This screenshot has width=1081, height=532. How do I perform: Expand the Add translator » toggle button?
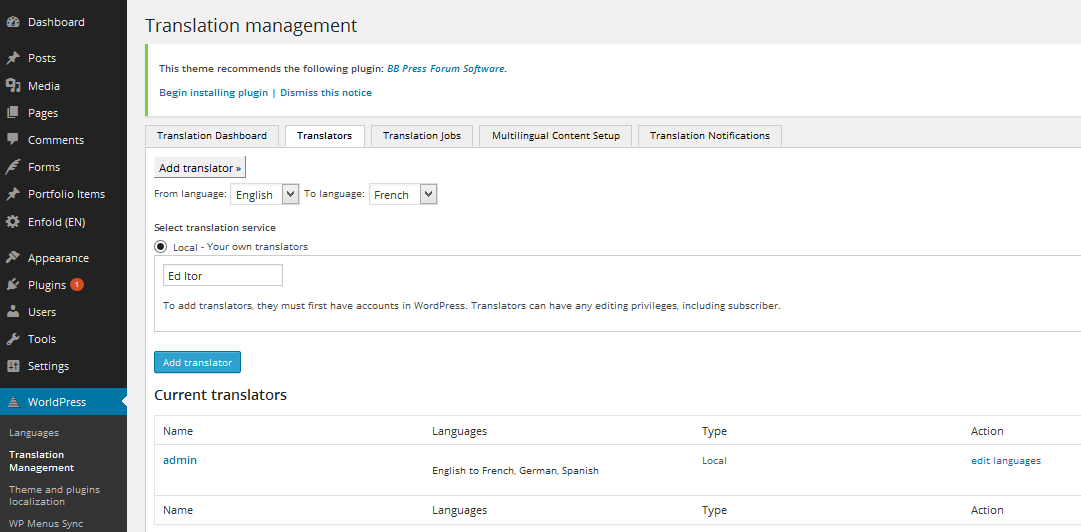pyautogui.click(x=200, y=167)
